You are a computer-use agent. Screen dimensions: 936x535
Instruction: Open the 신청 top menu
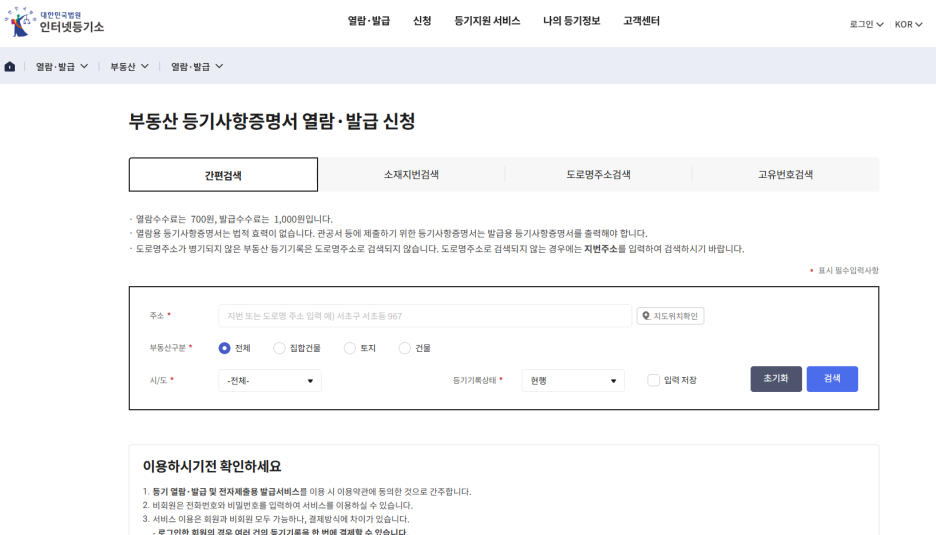pyautogui.click(x=422, y=21)
